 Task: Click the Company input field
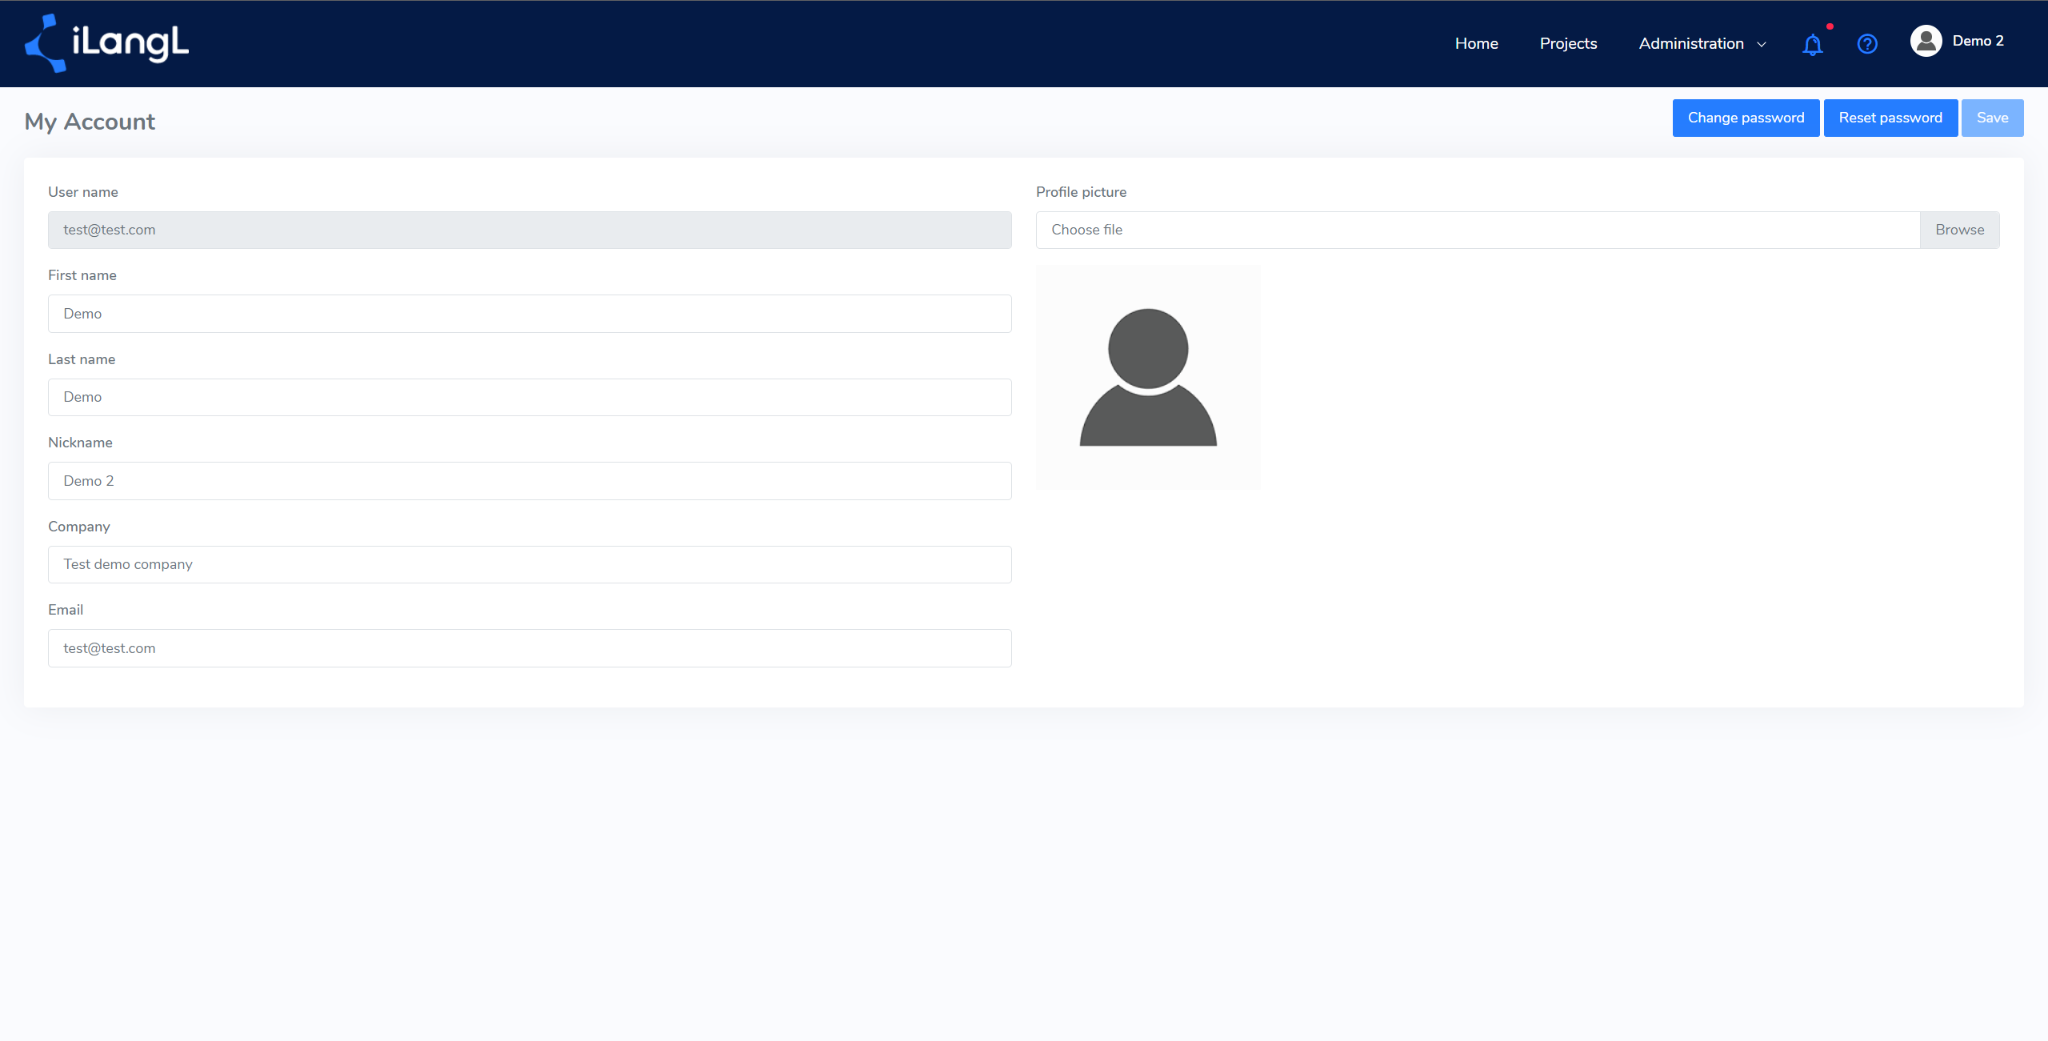click(530, 565)
